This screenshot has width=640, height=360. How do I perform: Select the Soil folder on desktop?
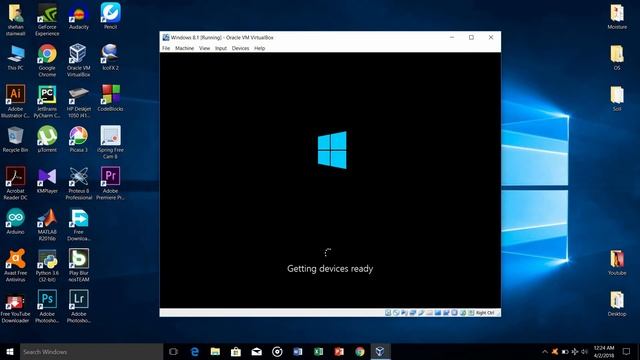point(617,98)
